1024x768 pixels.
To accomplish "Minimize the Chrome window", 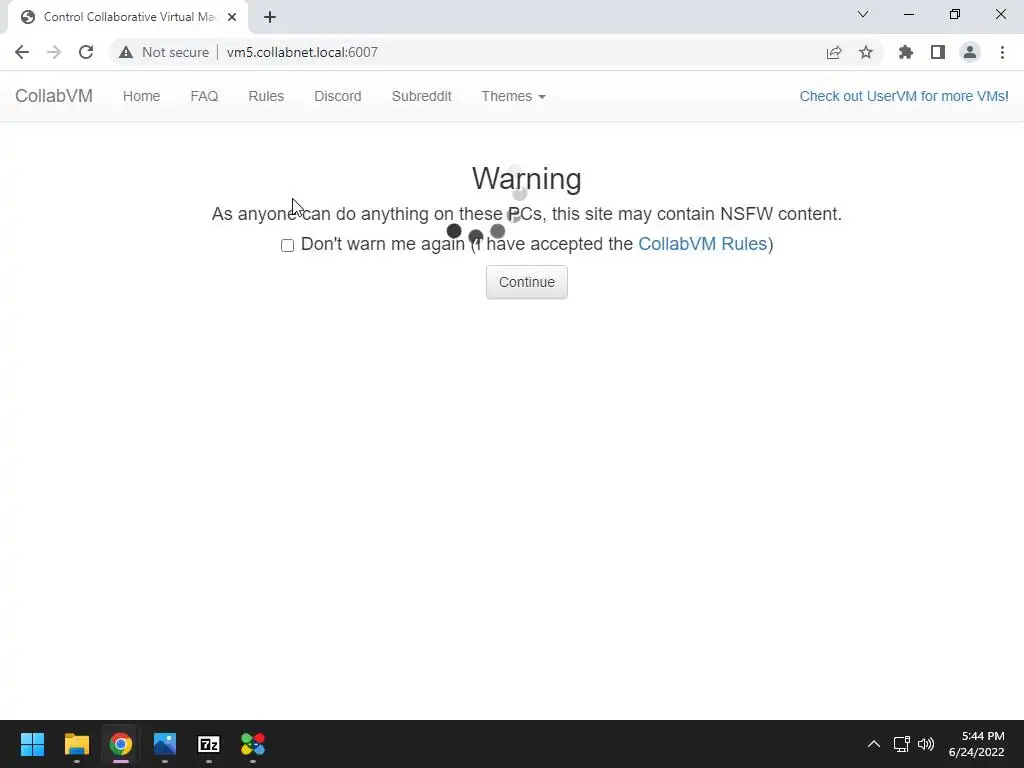I will point(908,14).
